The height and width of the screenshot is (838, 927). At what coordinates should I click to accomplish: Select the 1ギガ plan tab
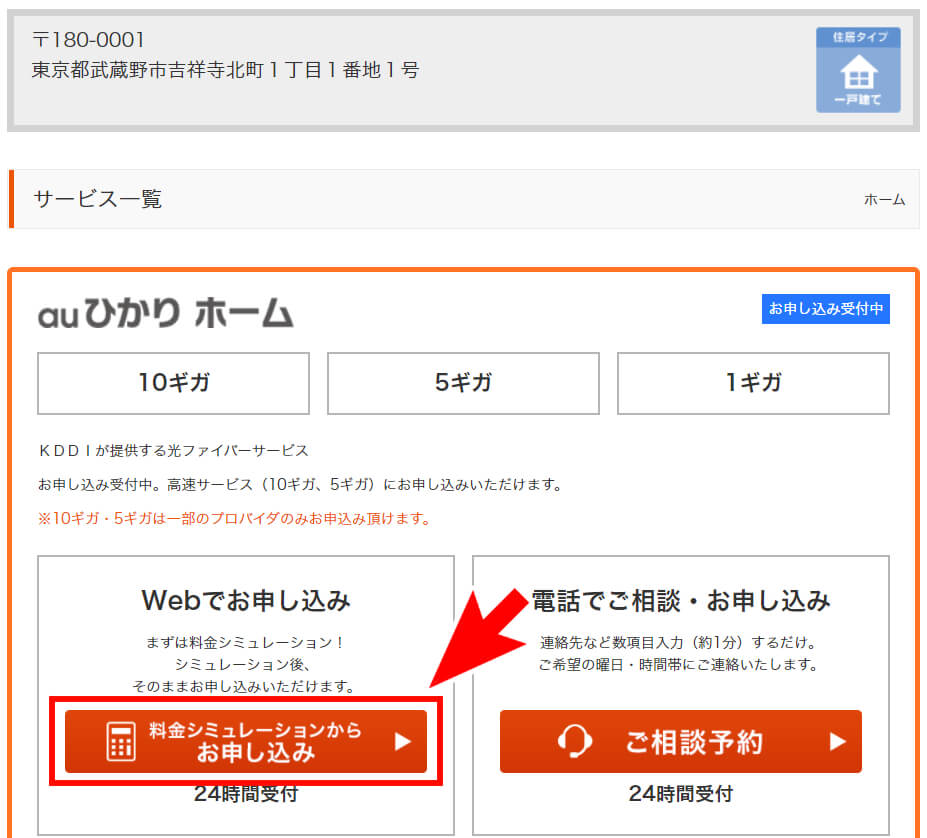pos(753,383)
